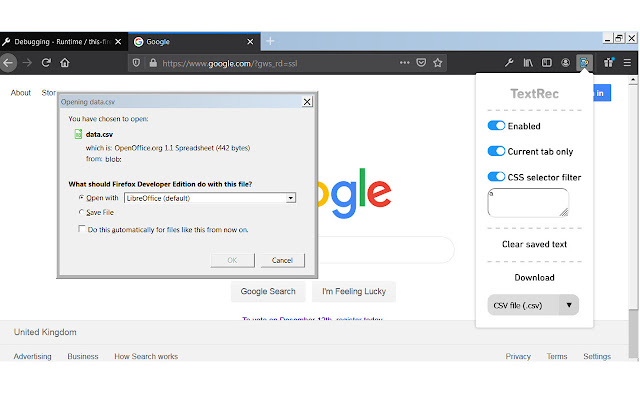Image resolution: width=640 pixels, height=400 pixels.
Task: Open the Library icon in toolbar
Action: tap(527, 62)
